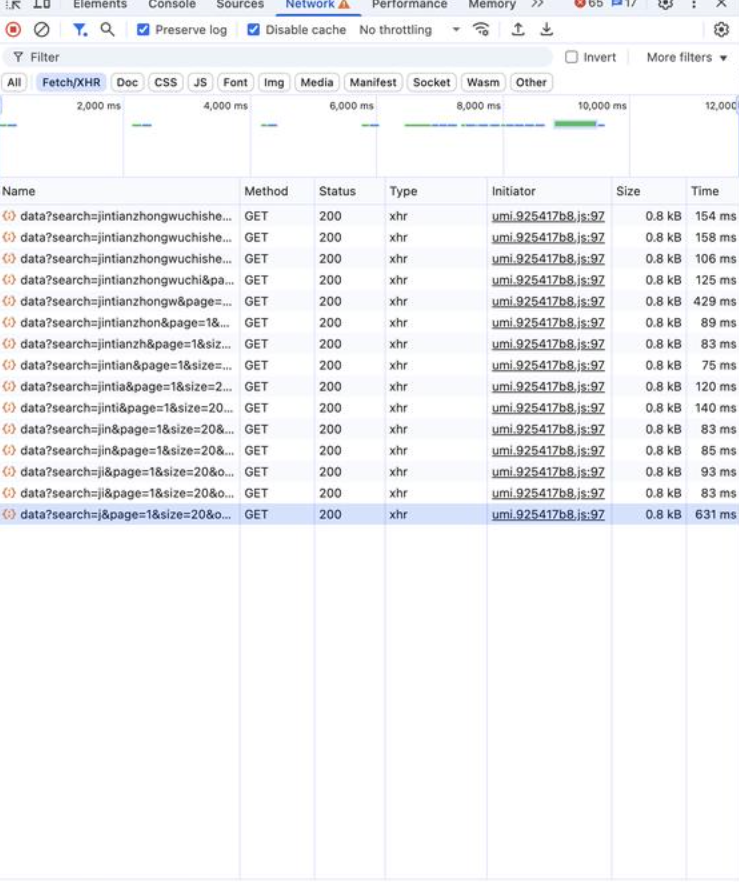Open initiator link for data?search=j request
The width and height of the screenshot is (739, 882).
548,514
